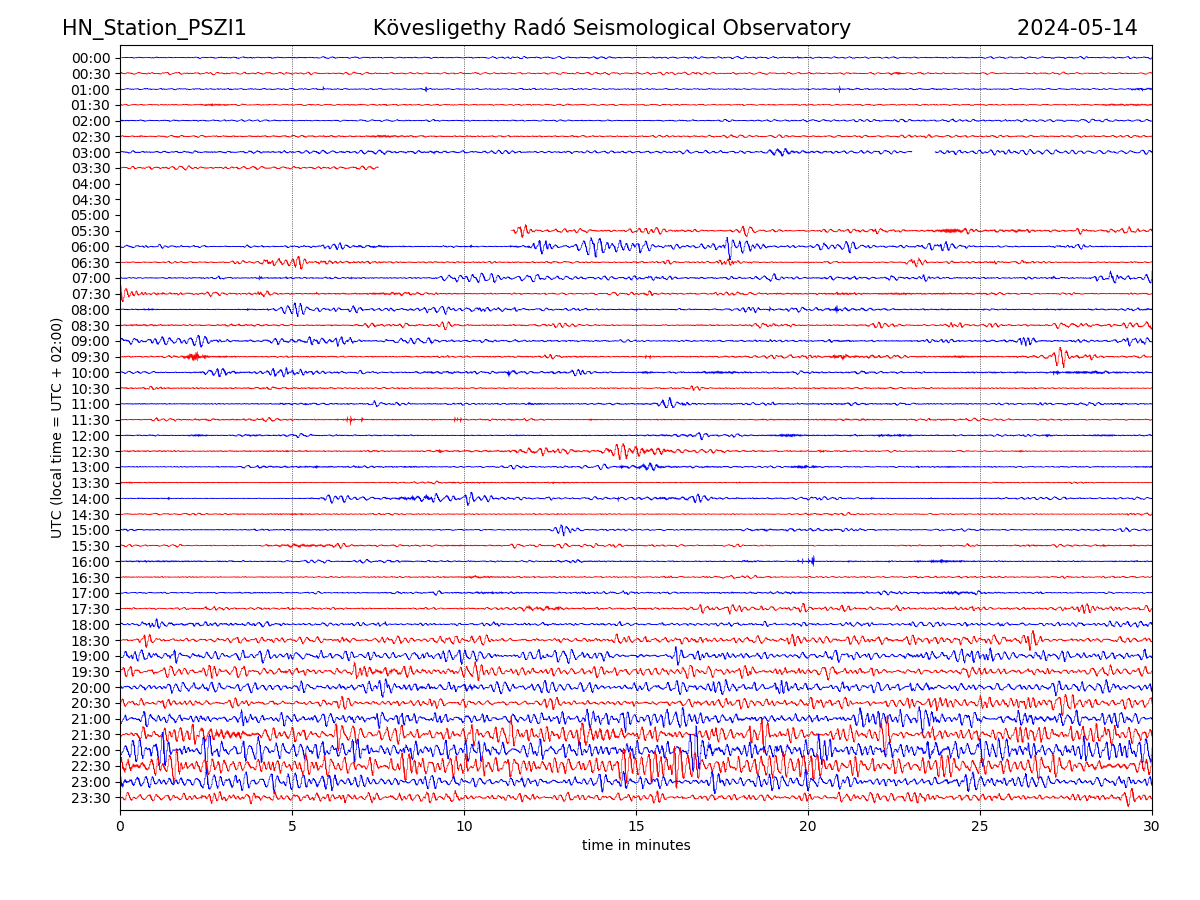Click the blank 04:30 row in the plot
Image resolution: width=1200 pixels, height=900 pixels.
(636, 199)
